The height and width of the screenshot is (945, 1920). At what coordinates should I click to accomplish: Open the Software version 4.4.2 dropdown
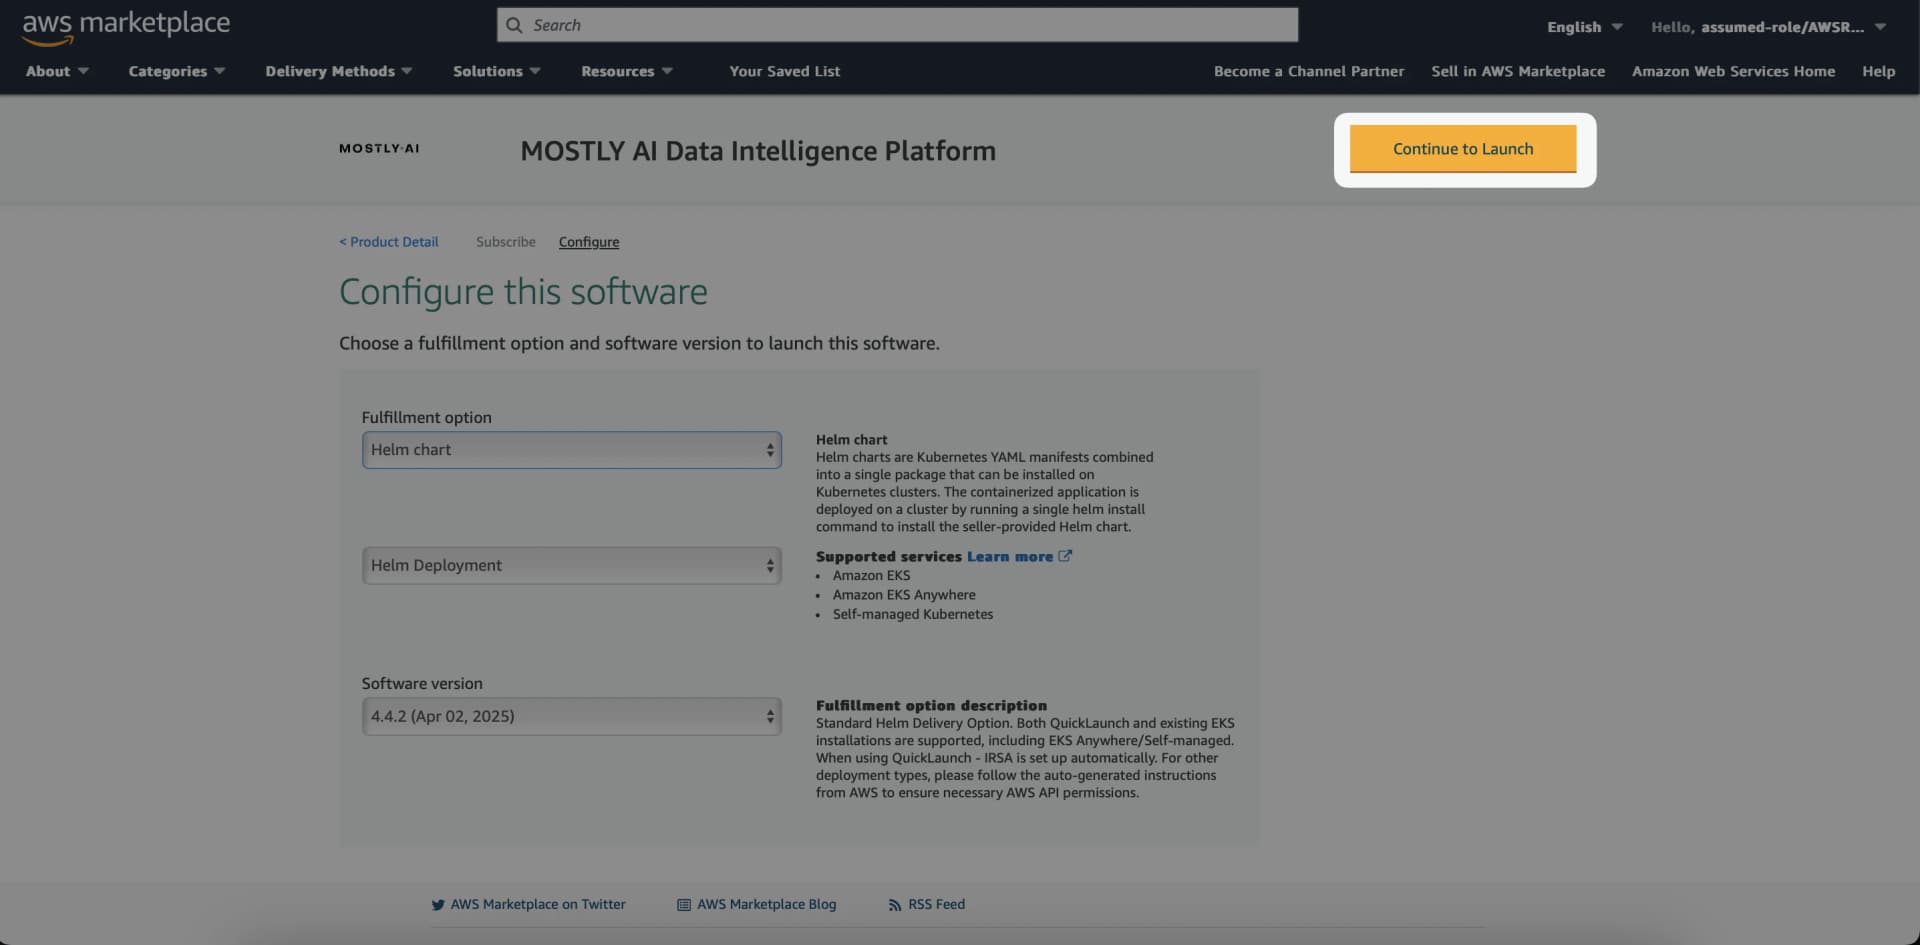point(572,716)
